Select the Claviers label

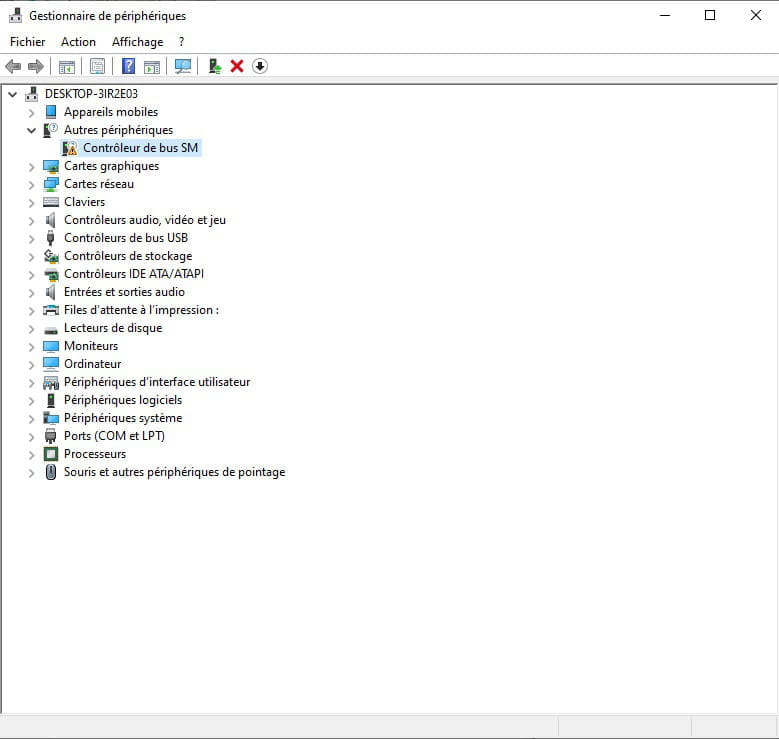pos(84,202)
